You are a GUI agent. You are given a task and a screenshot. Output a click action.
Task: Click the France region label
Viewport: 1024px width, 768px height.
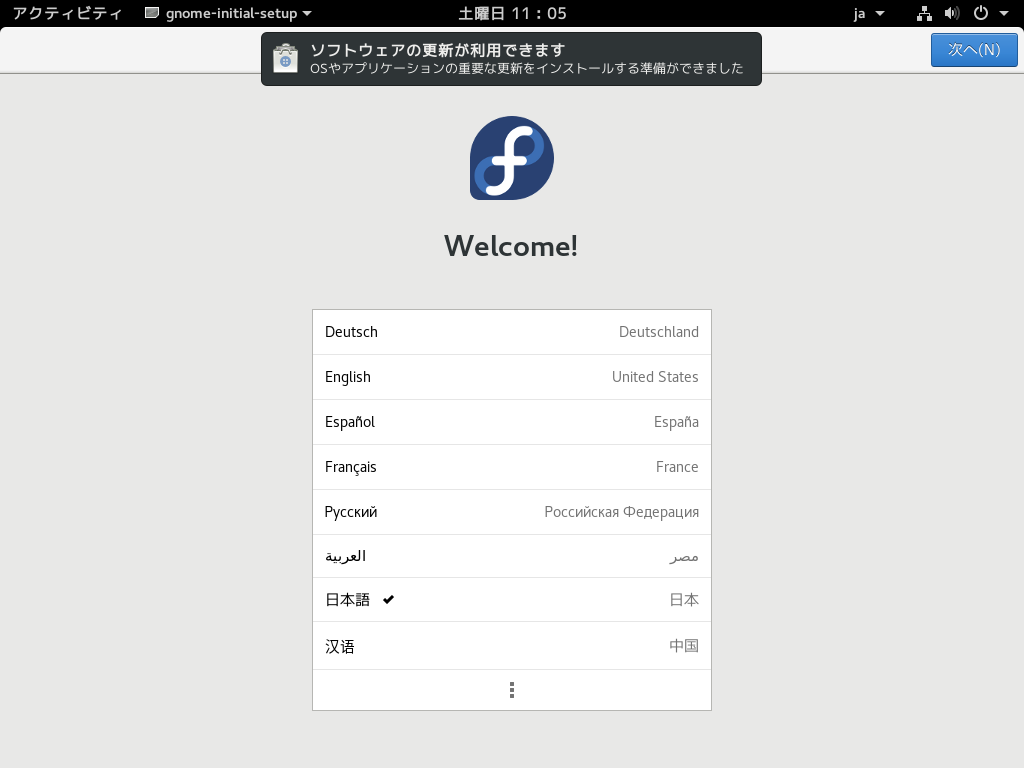coord(677,467)
